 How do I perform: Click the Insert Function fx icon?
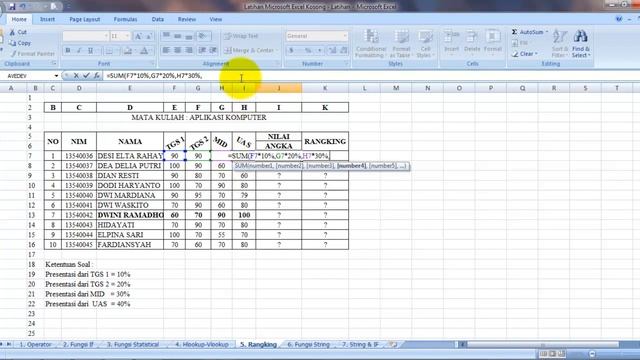[97, 76]
